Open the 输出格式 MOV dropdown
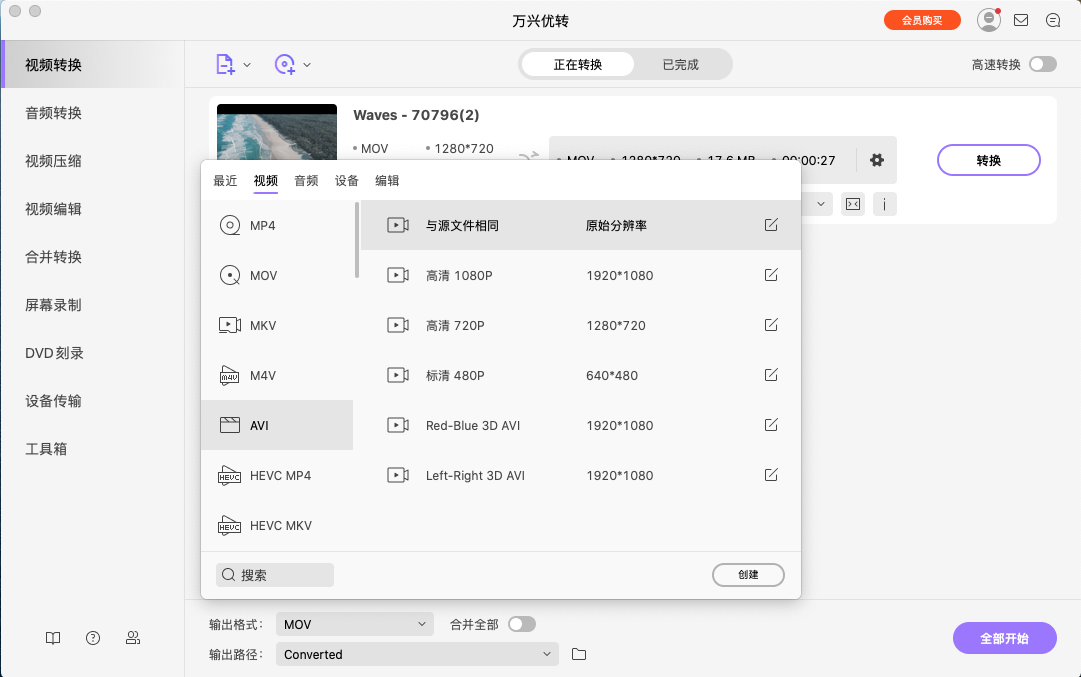Image resolution: width=1081 pixels, height=677 pixels. [x=354, y=622]
